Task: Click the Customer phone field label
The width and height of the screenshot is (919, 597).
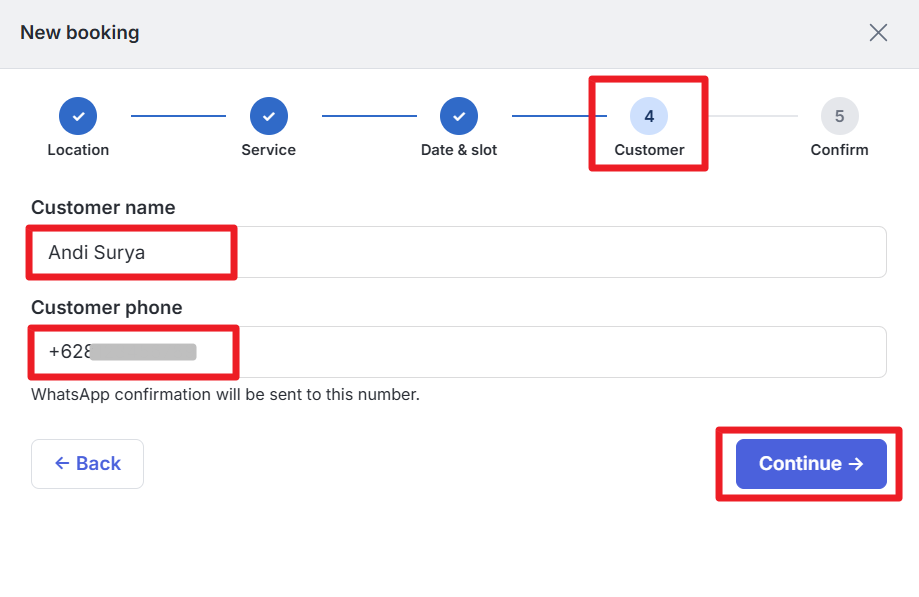Action: 107,308
